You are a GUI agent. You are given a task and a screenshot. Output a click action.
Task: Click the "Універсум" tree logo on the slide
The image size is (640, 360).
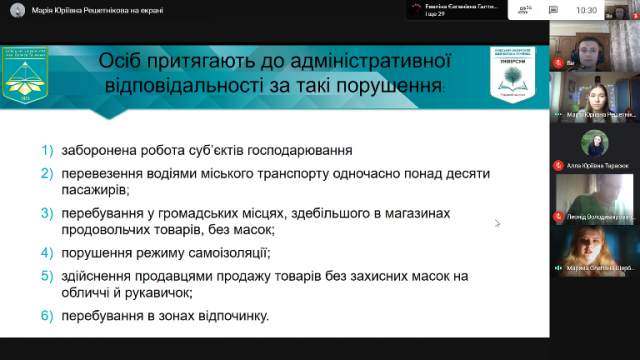coord(513,74)
